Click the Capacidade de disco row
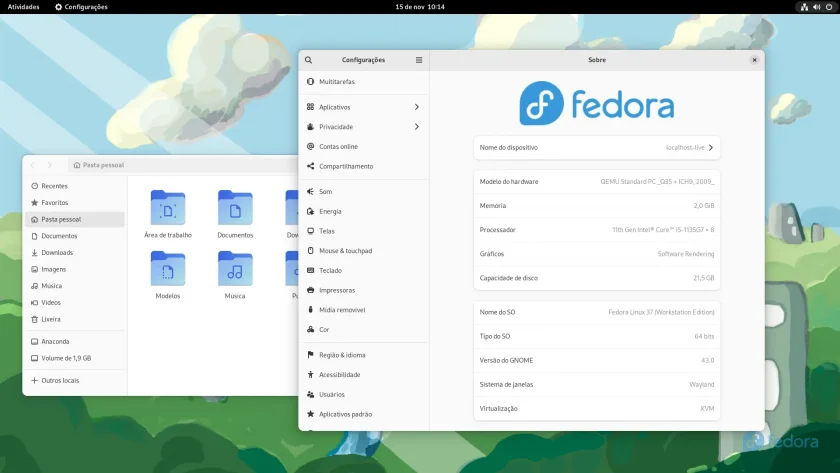840x473 pixels. 597,279
